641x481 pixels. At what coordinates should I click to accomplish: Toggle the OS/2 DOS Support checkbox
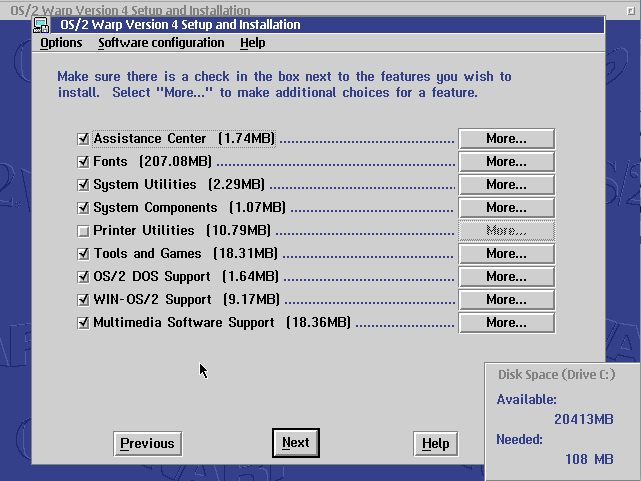coord(83,277)
